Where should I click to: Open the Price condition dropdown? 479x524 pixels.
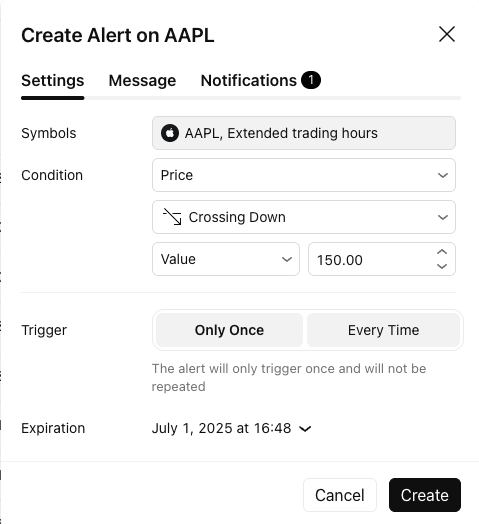[x=304, y=175]
